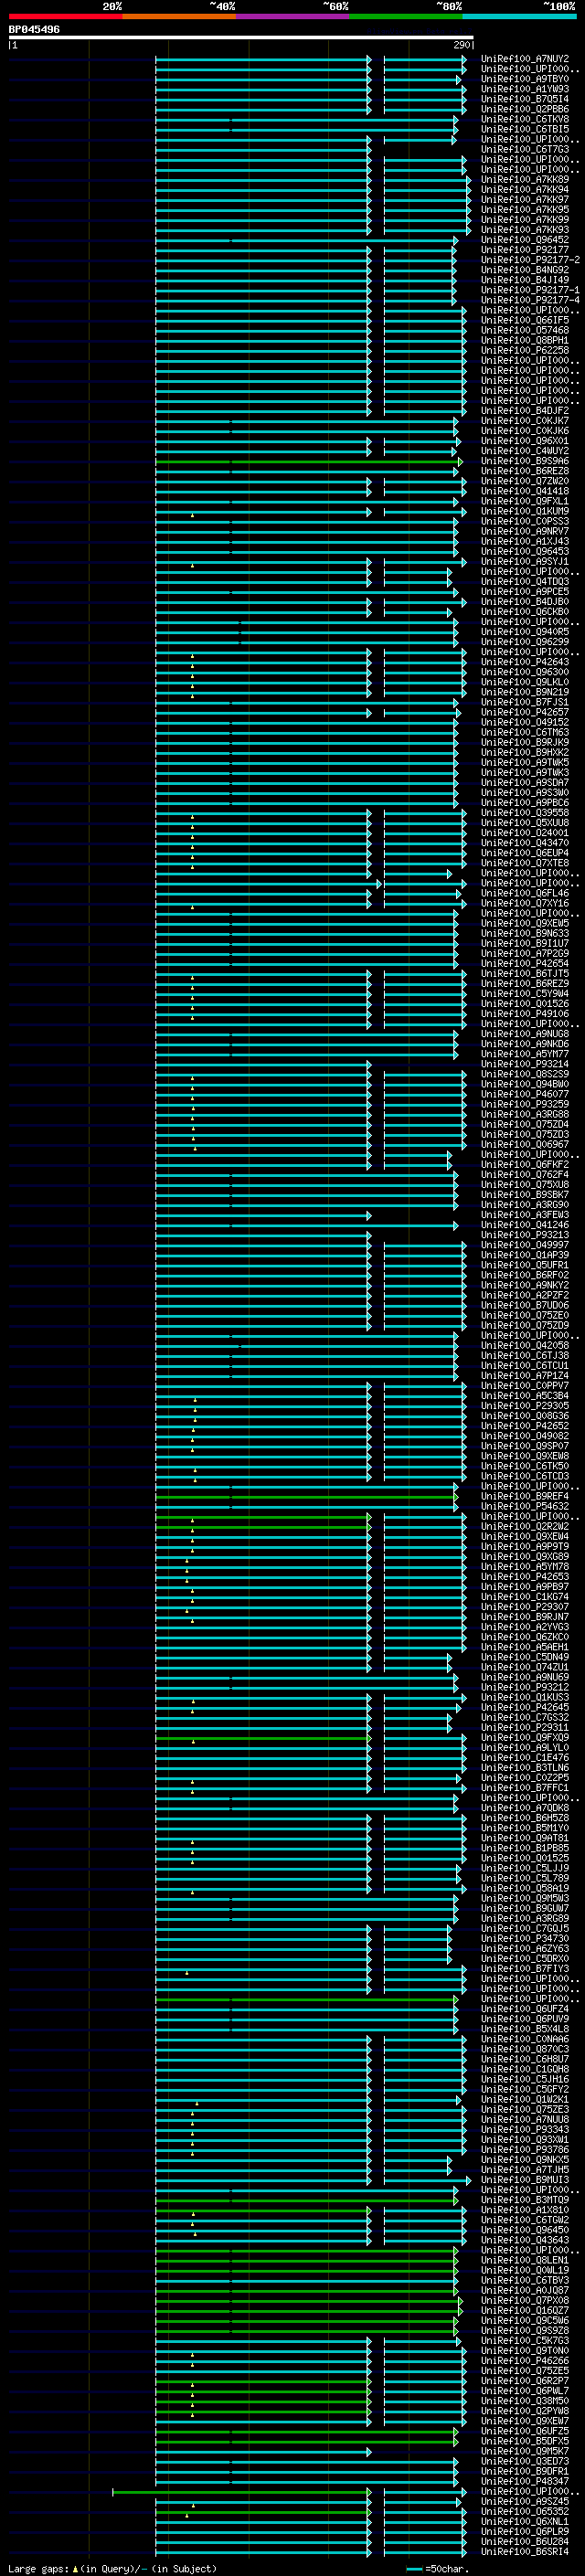Screen dimensions: 585x2576
Task: Open UniRef100_Q6FL46 entry
Action: (525, 893)
